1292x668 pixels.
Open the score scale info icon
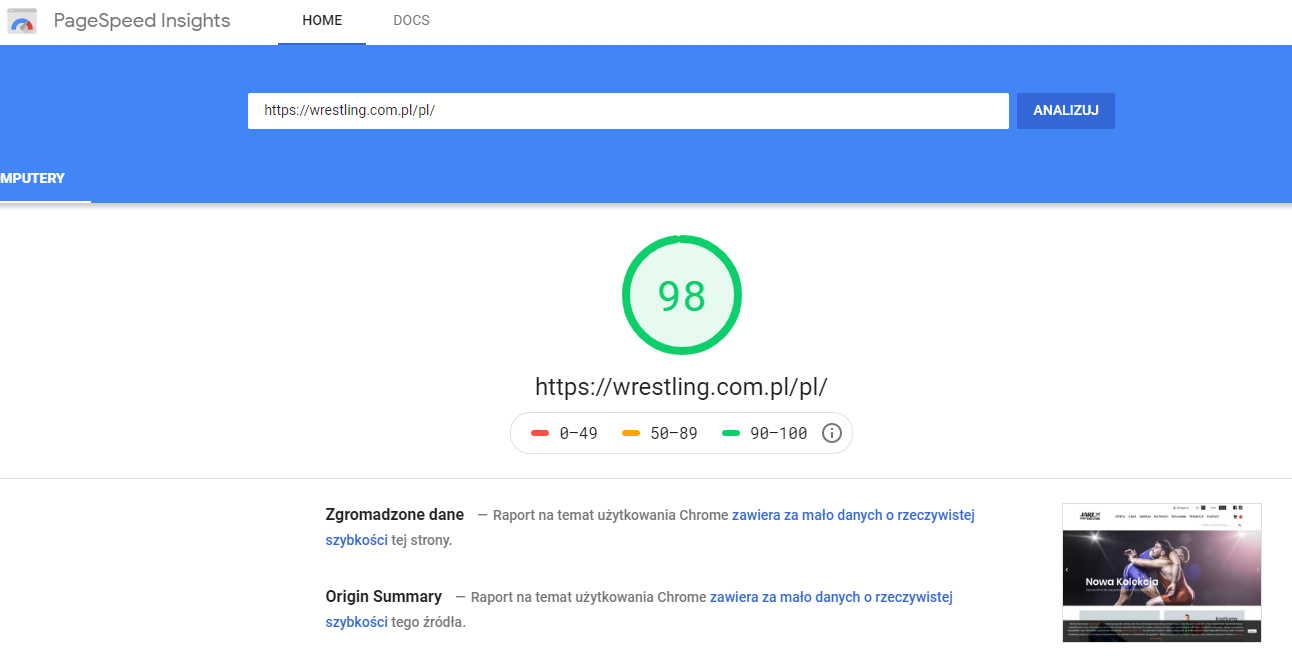tap(831, 433)
